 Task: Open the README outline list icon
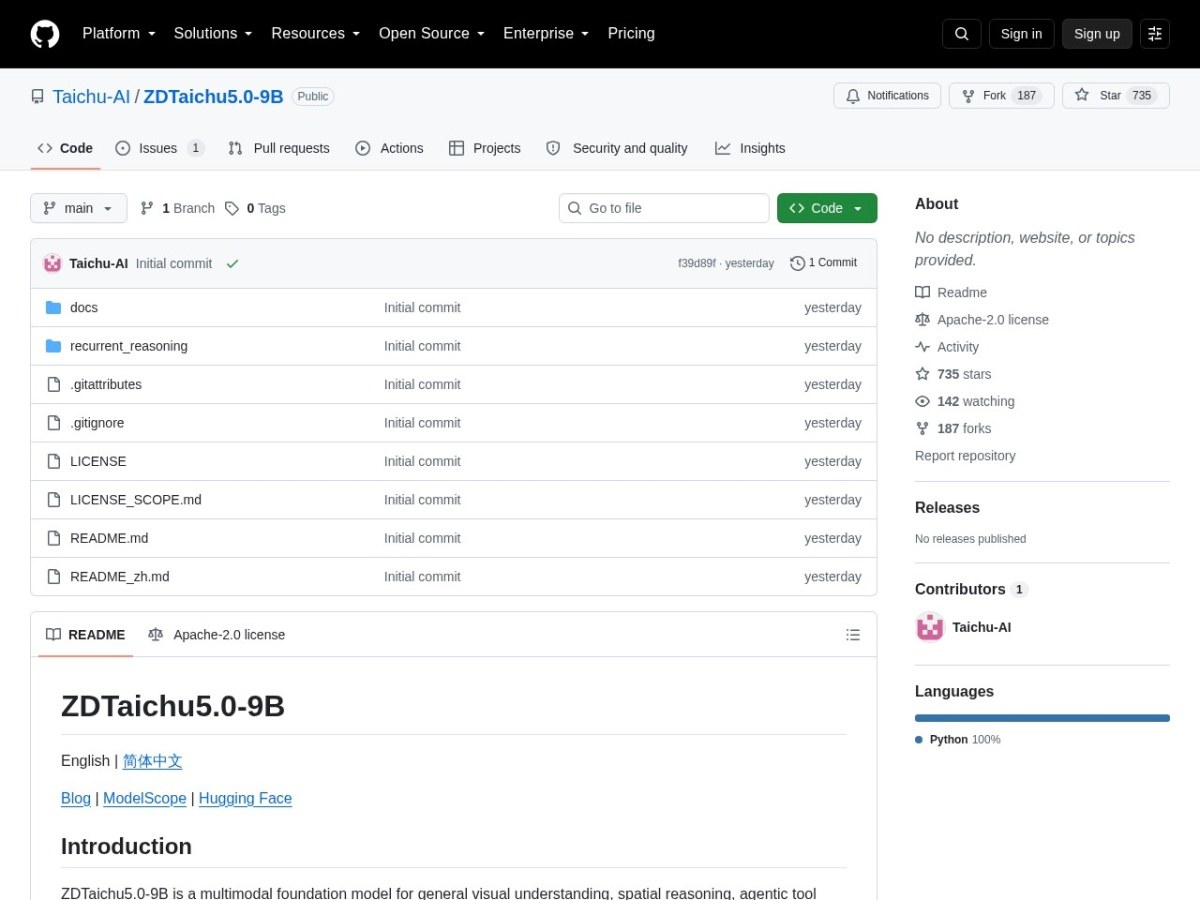pyautogui.click(x=853, y=635)
